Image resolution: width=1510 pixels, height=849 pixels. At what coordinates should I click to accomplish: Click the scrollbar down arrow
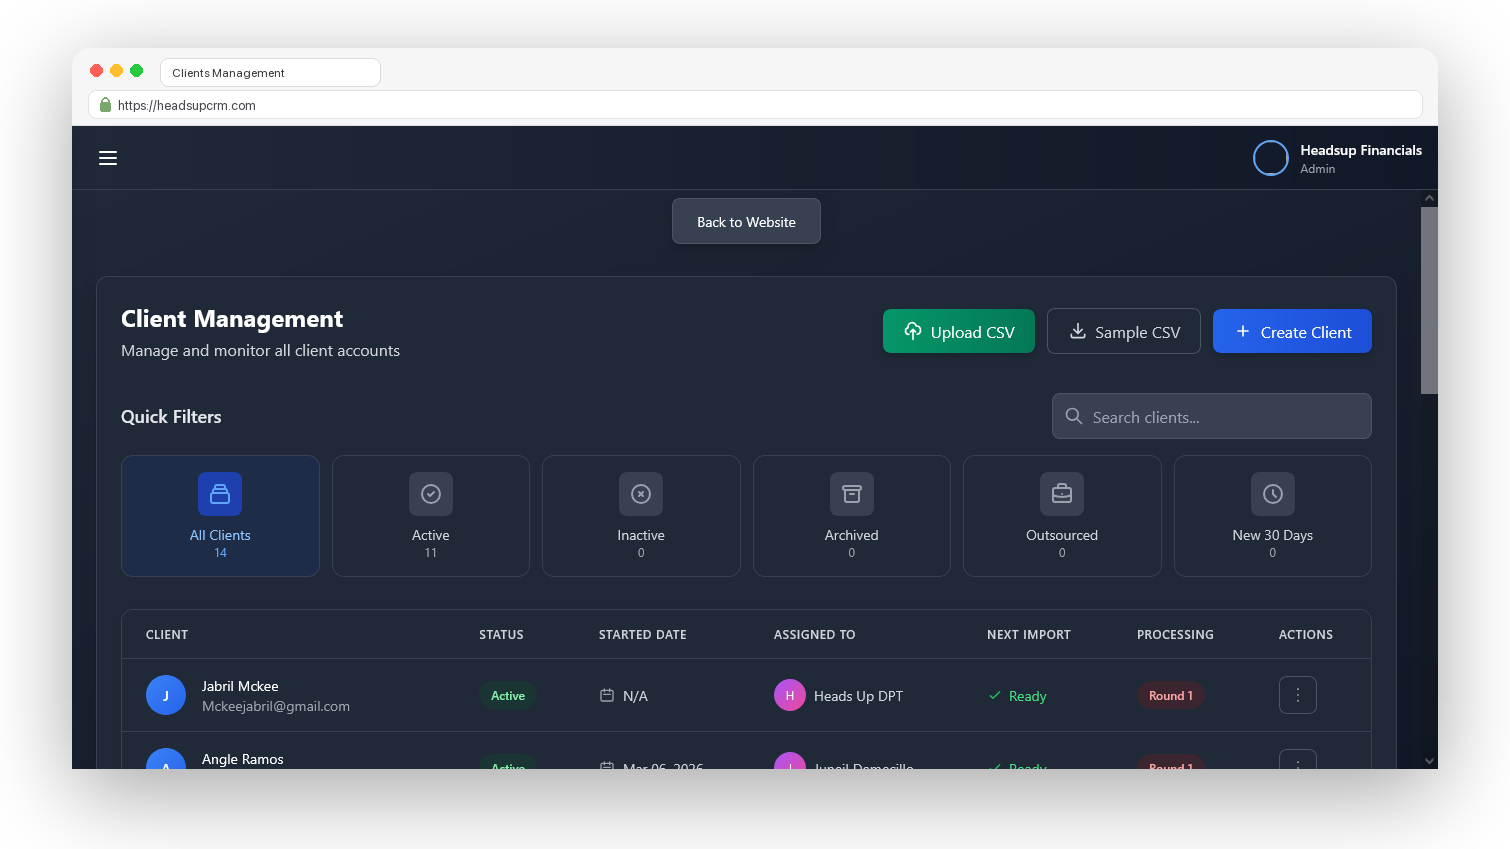pos(1430,761)
